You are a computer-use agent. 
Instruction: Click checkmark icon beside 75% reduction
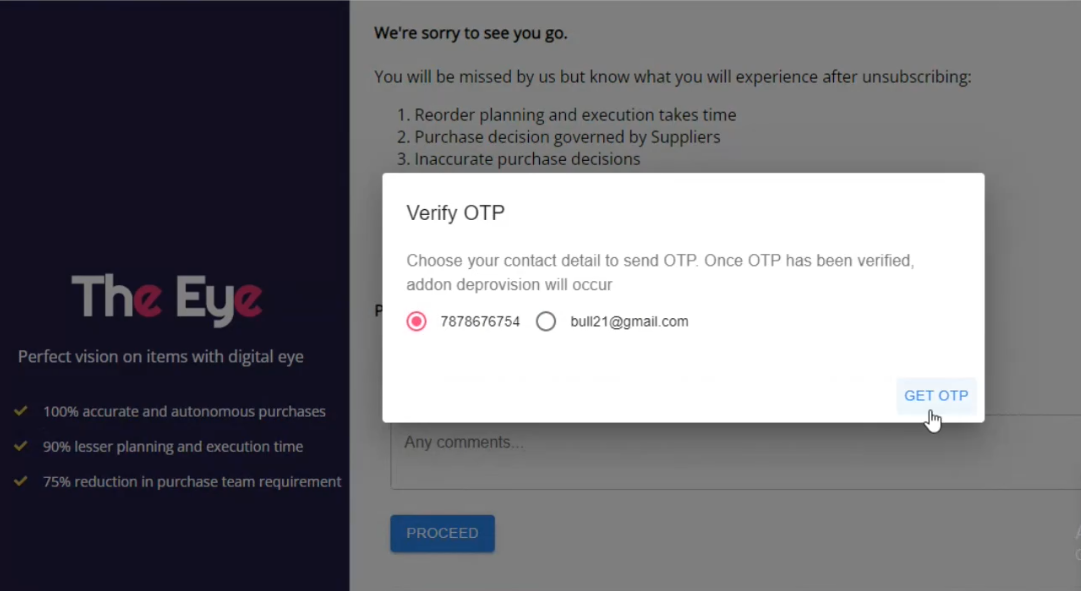click(20, 481)
